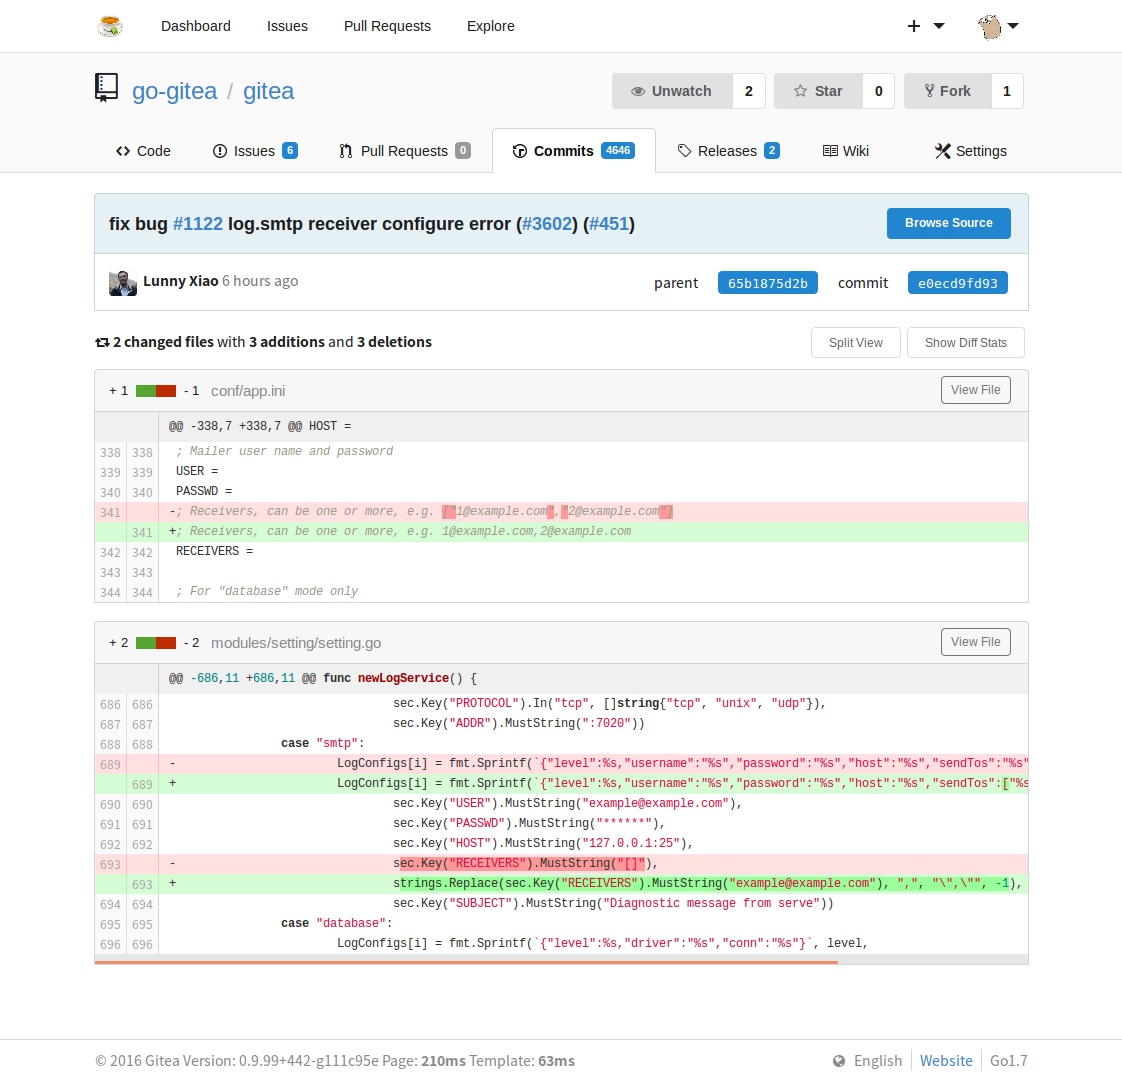
Task: Show Diff Stats
Action: 965,343
